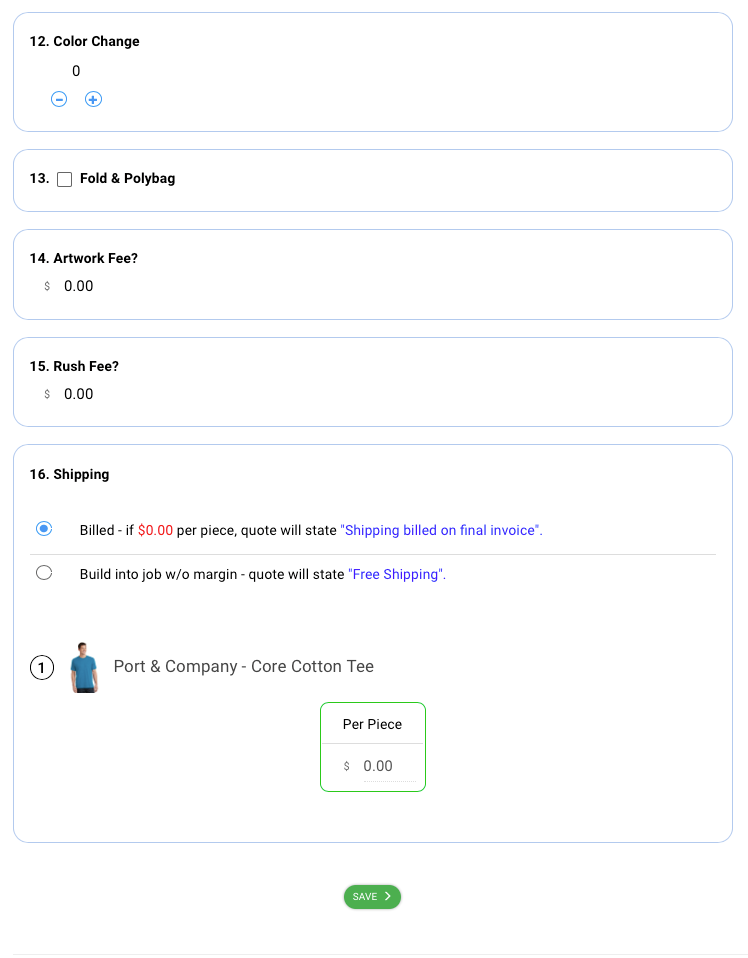Click the Port & Company - Core Cotton Tee name
This screenshot has height=958, width=748.
tap(243, 666)
